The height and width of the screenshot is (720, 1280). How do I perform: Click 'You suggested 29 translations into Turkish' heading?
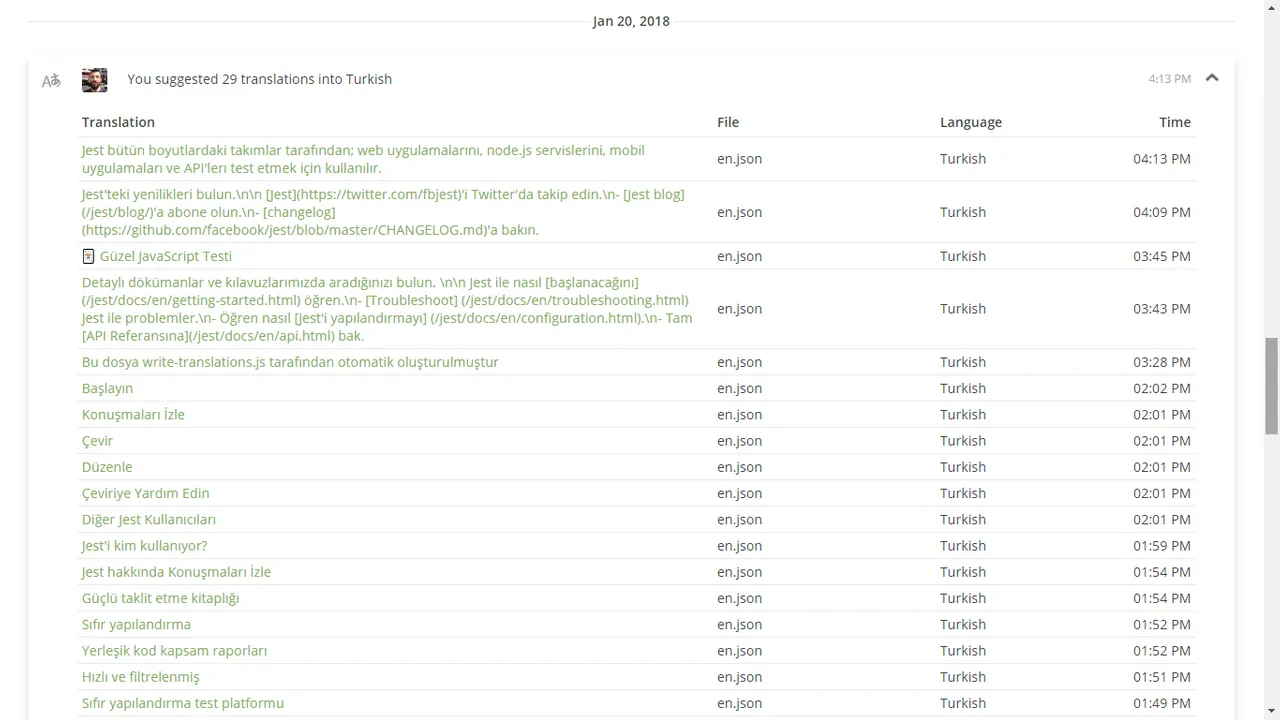[x=260, y=79]
